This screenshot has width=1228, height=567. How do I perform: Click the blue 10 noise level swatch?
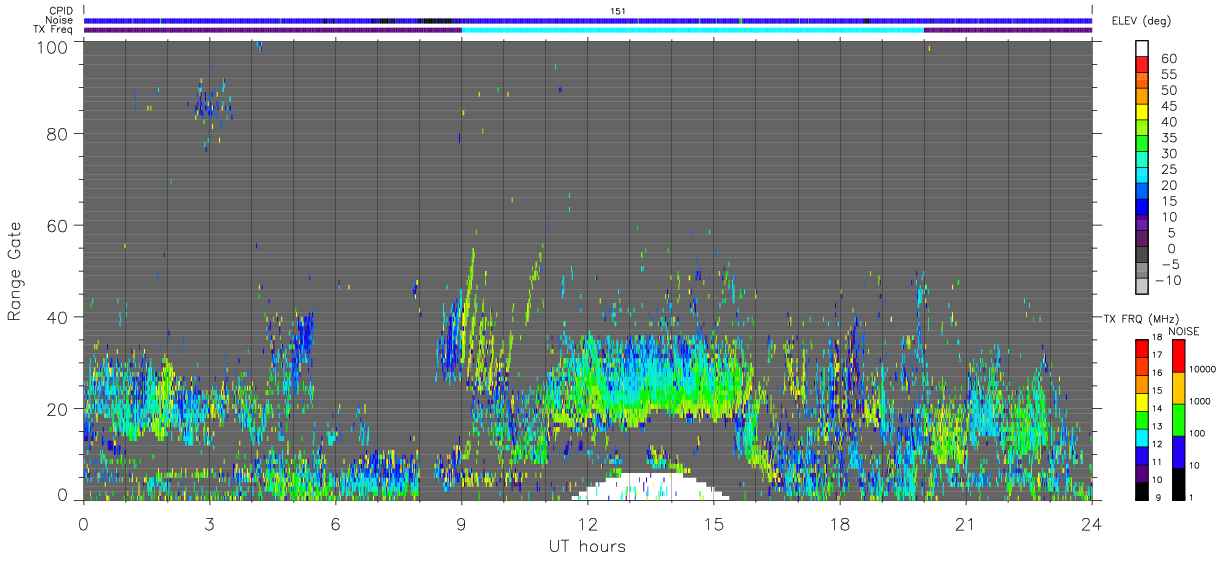[1178, 452]
